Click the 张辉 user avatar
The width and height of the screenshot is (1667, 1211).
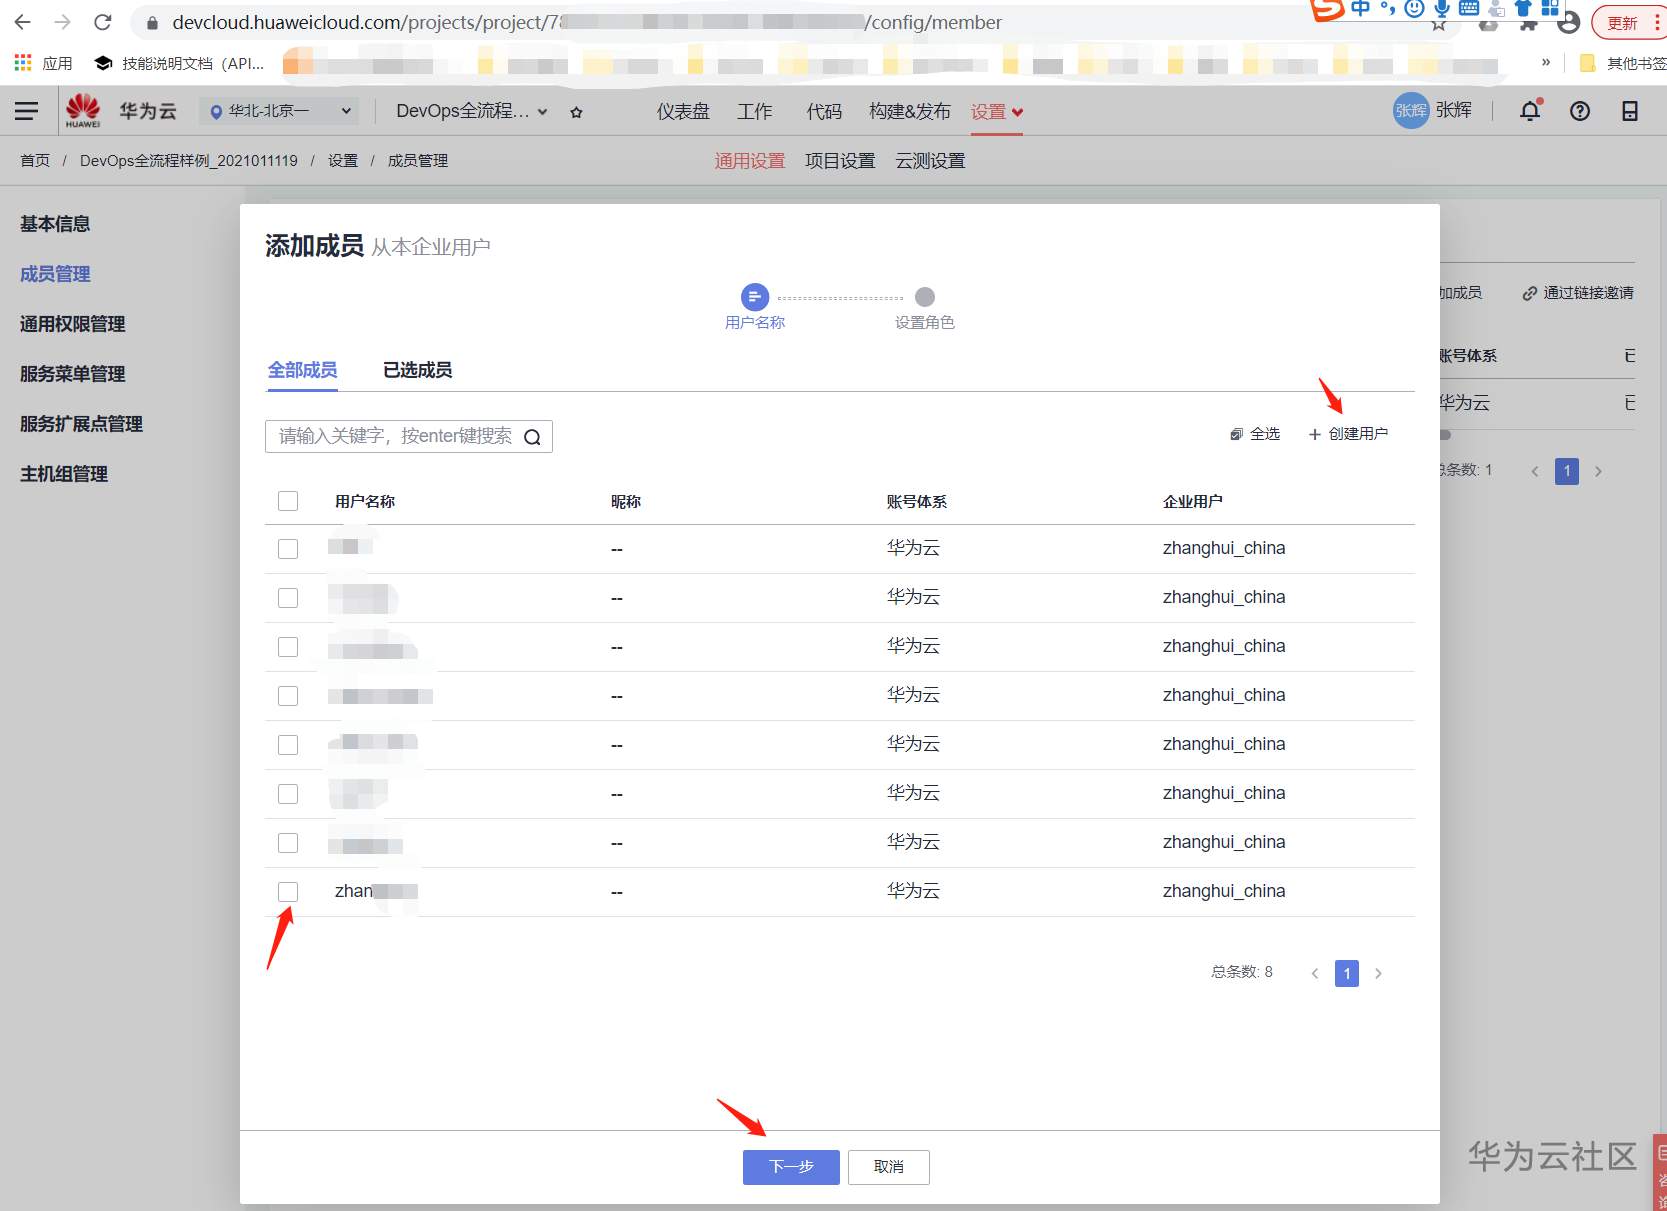pyautogui.click(x=1411, y=110)
